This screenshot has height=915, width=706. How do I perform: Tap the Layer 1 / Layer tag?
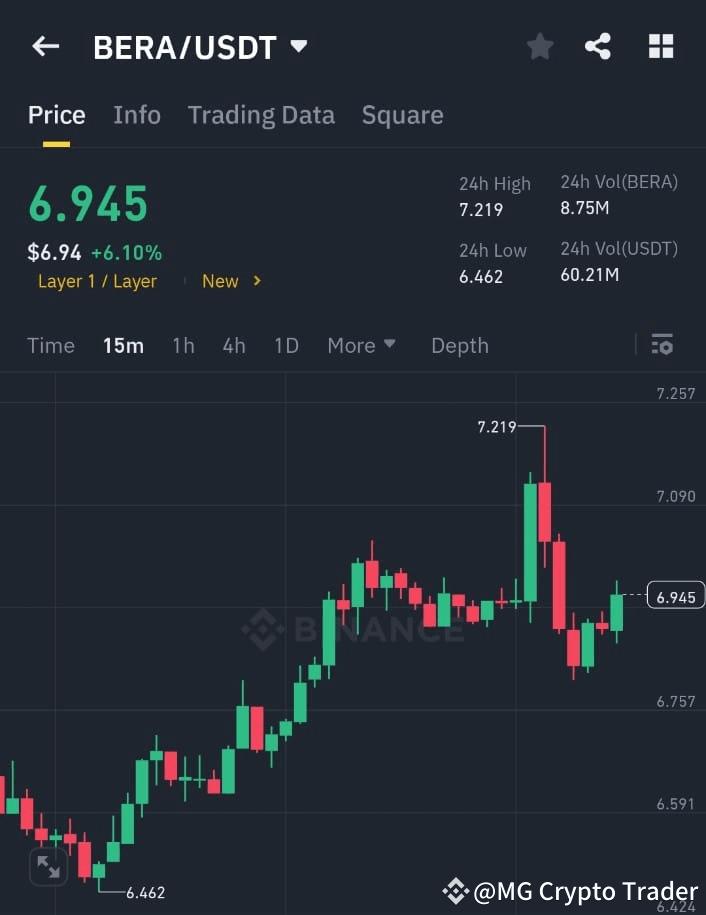[x=97, y=281]
